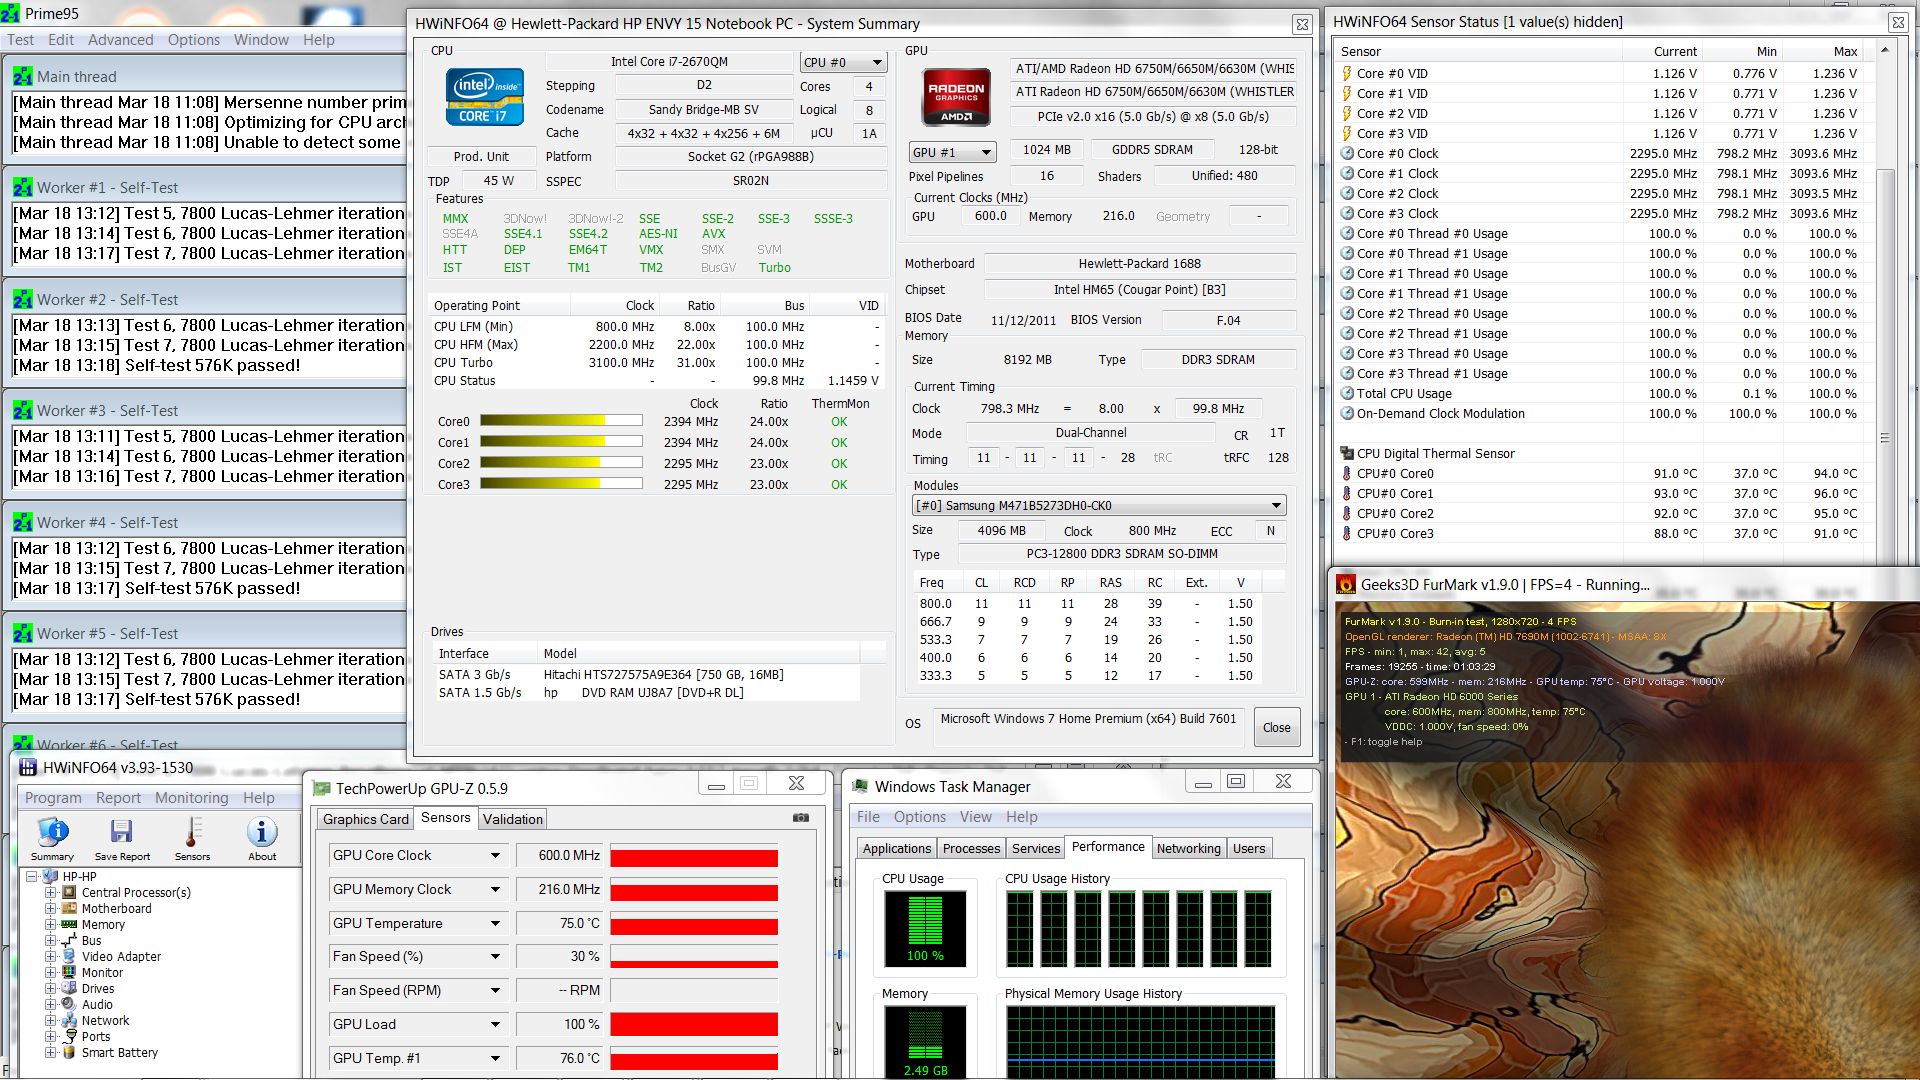1920x1080 pixels.
Task: Open the GPU #1 selector dropdown
Action: (x=986, y=152)
